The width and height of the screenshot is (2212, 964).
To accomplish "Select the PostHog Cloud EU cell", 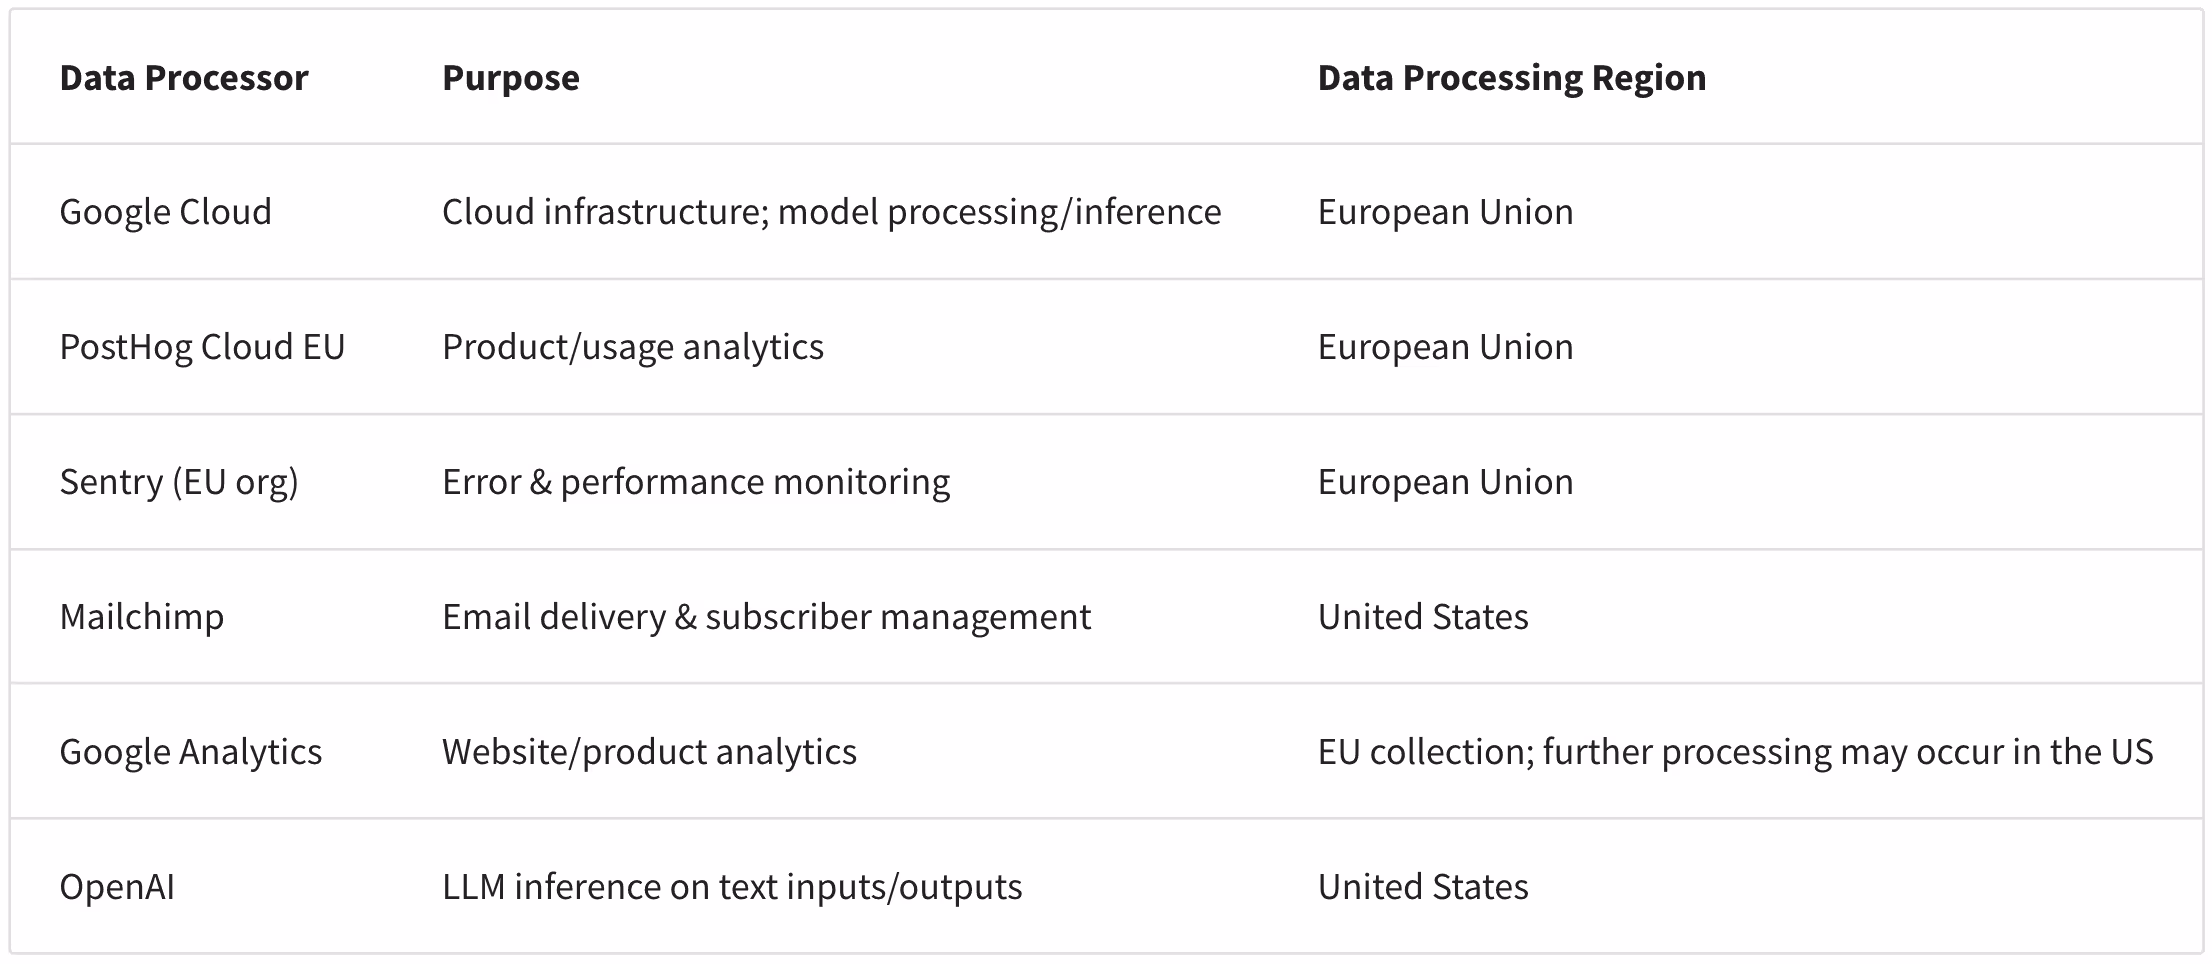I will 202,347.
